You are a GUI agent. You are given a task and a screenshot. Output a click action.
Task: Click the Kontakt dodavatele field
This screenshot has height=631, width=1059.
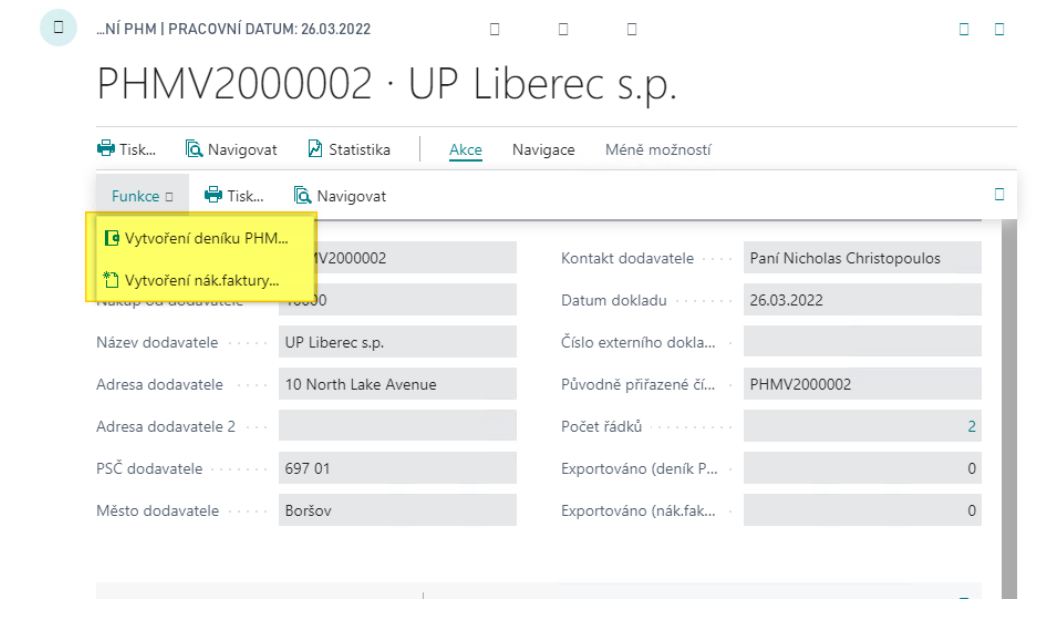(861, 258)
